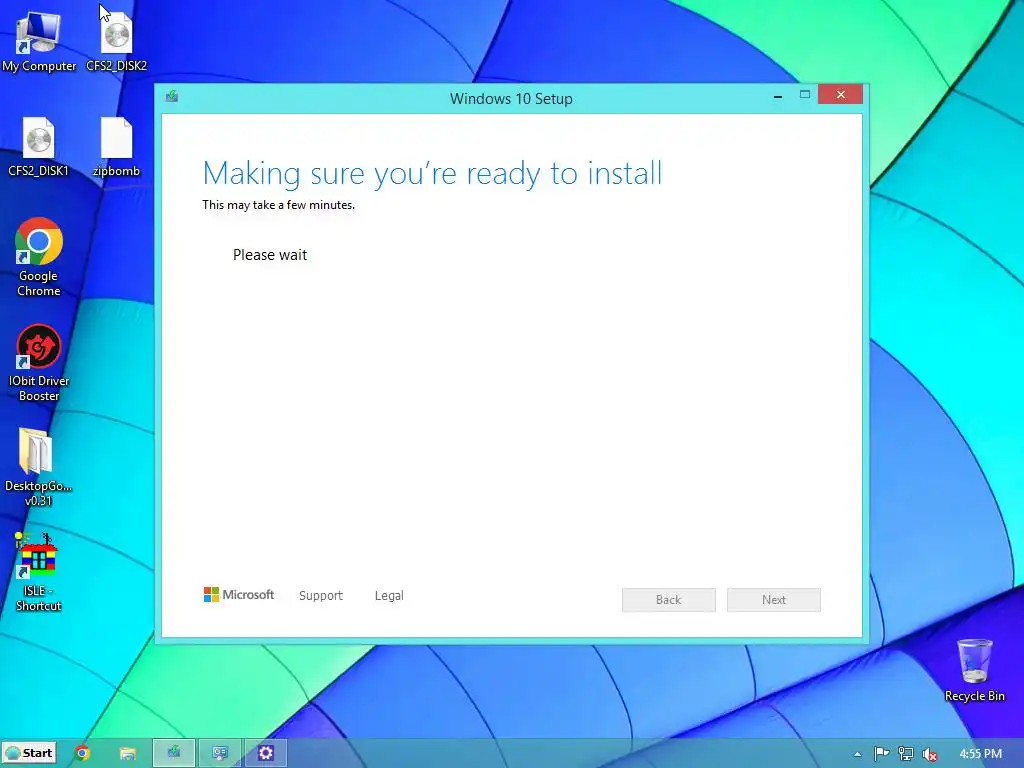Image resolution: width=1024 pixels, height=768 pixels.
Task: Select the CFS2_DISK1 disc image icon
Action: pyautogui.click(x=39, y=146)
